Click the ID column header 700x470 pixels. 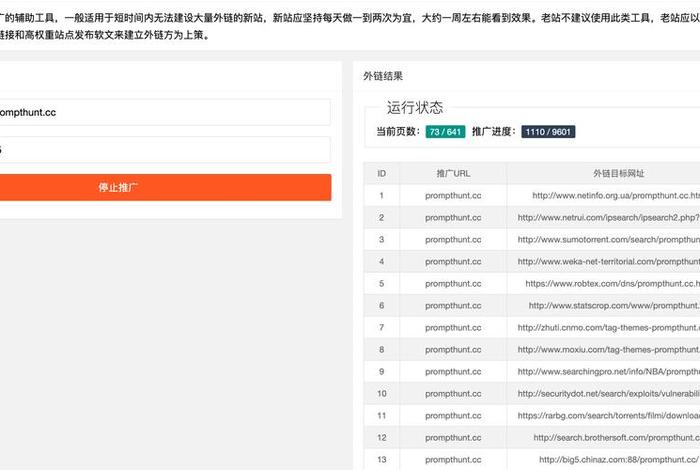click(382, 174)
